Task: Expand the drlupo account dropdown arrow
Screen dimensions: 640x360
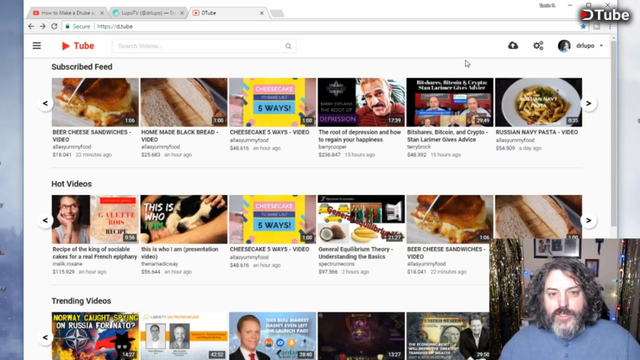Action: pos(601,46)
